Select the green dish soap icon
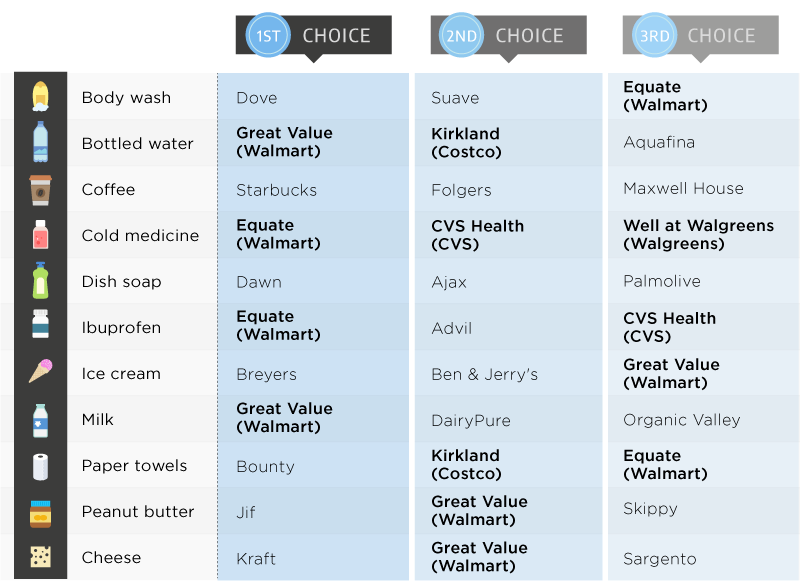This screenshot has width=800, height=585. [x=40, y=281]
